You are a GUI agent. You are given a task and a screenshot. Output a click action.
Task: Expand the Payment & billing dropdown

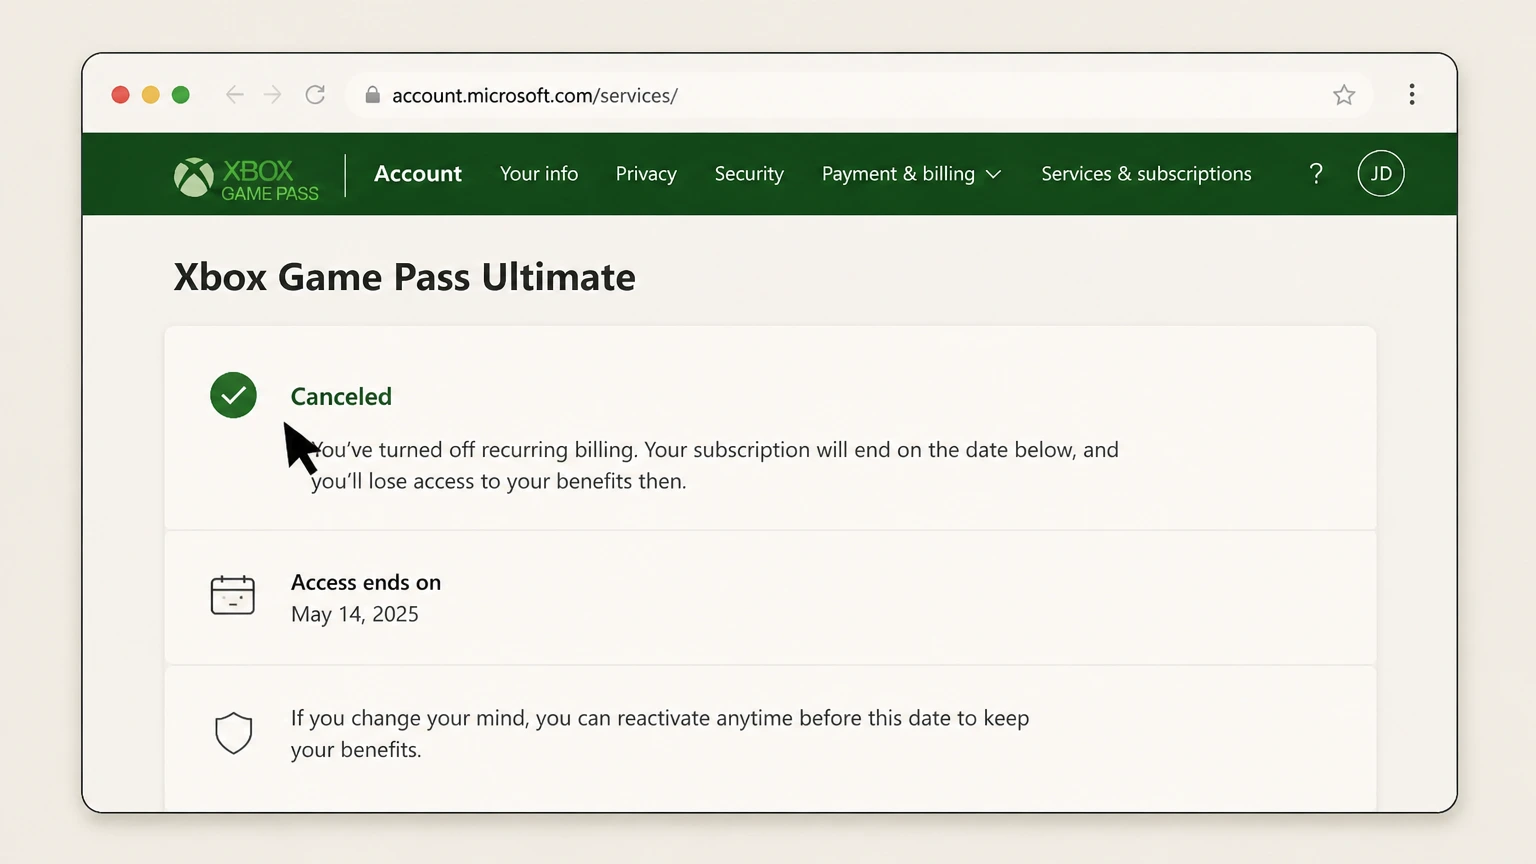click(911, 174)
